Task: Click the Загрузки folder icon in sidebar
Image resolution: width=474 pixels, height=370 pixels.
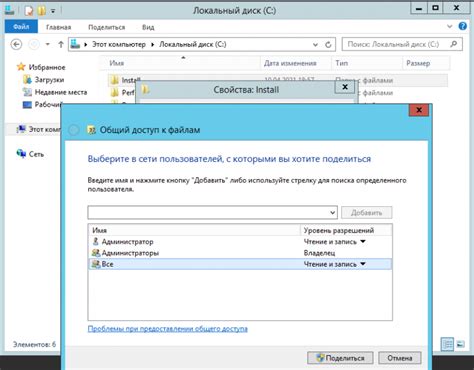Action: coord(27,79)
